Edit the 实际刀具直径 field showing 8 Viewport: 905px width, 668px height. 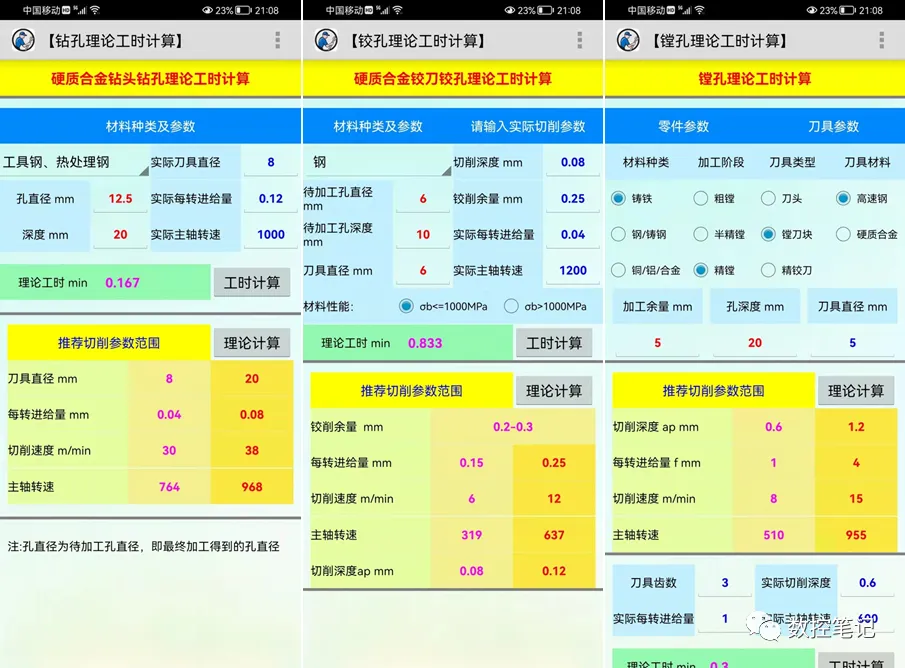(271, 162)
